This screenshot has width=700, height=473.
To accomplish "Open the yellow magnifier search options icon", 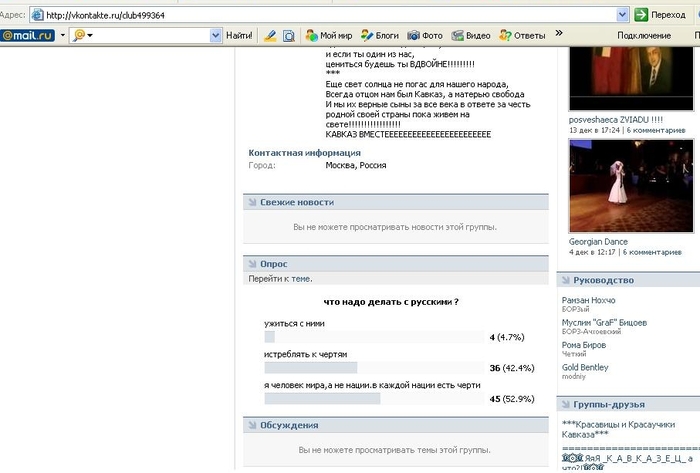I will click(82, 35).
